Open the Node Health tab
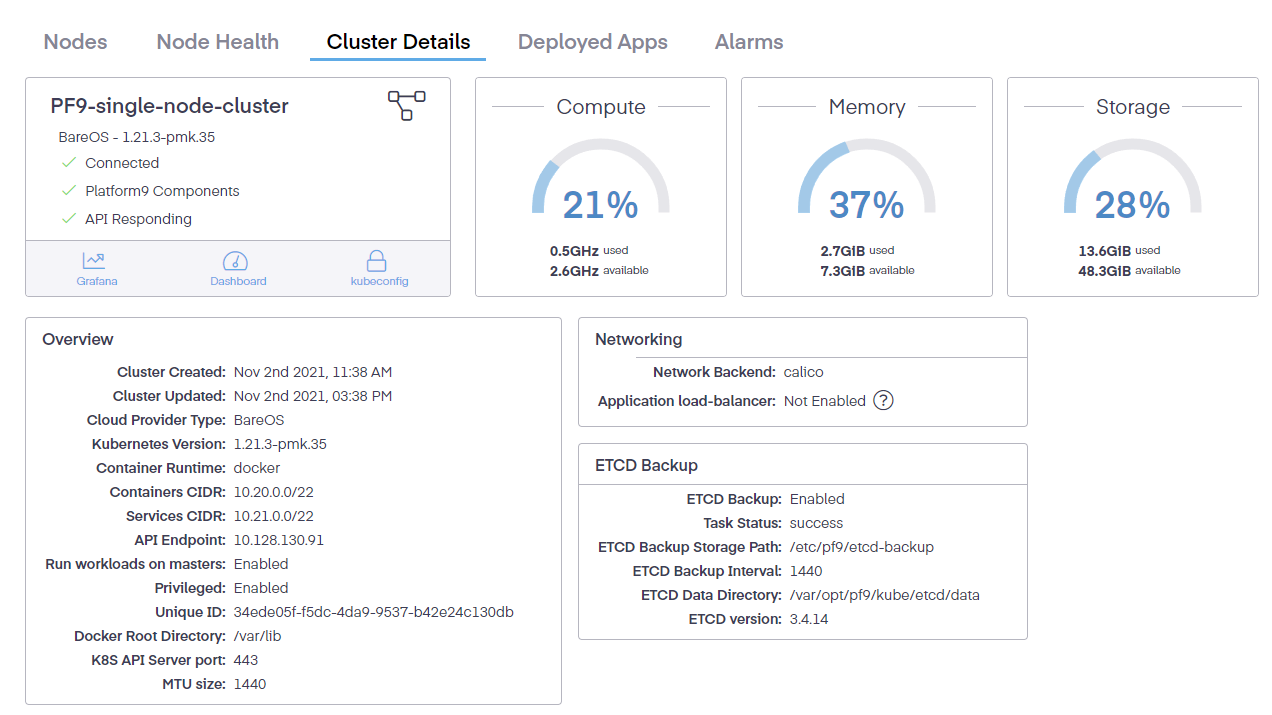Image resolution: width=1272 pixels, height=715 pixels. tap(217, 42)
